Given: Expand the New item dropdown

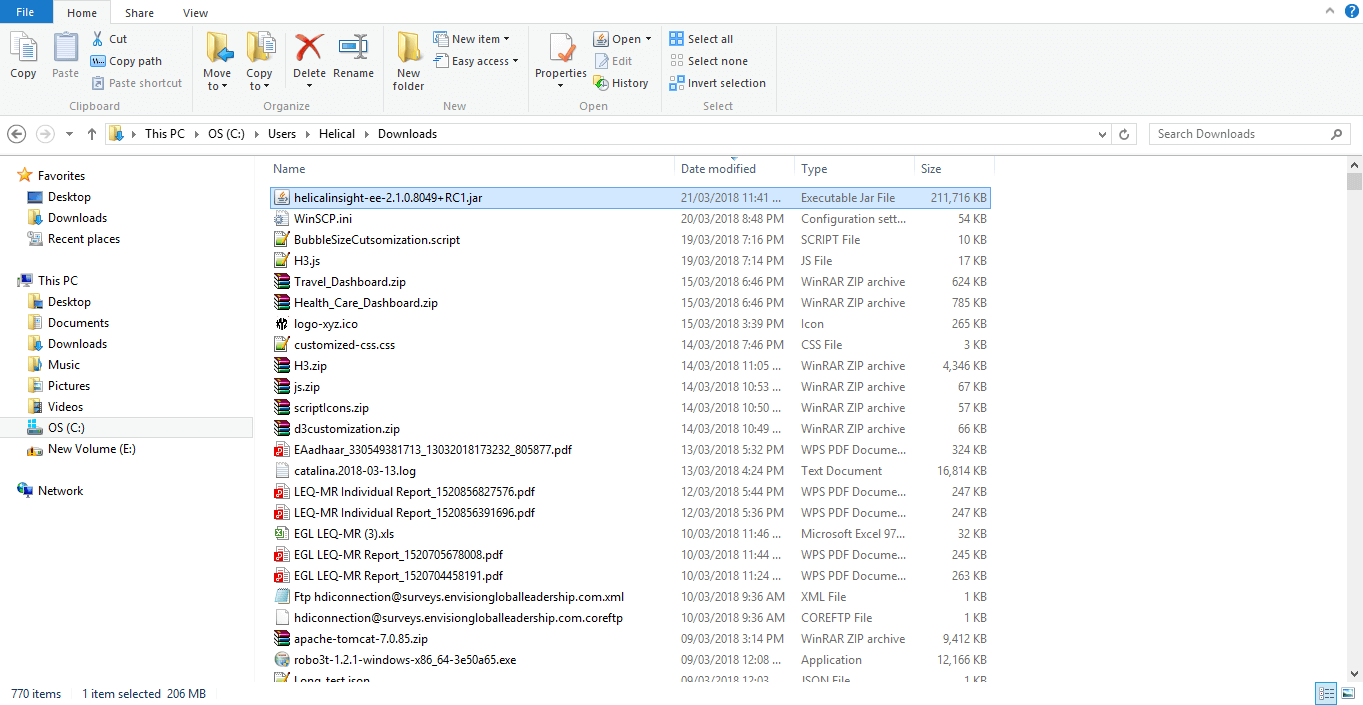Looking at the screenshot, I should click(x=472, y=39).
